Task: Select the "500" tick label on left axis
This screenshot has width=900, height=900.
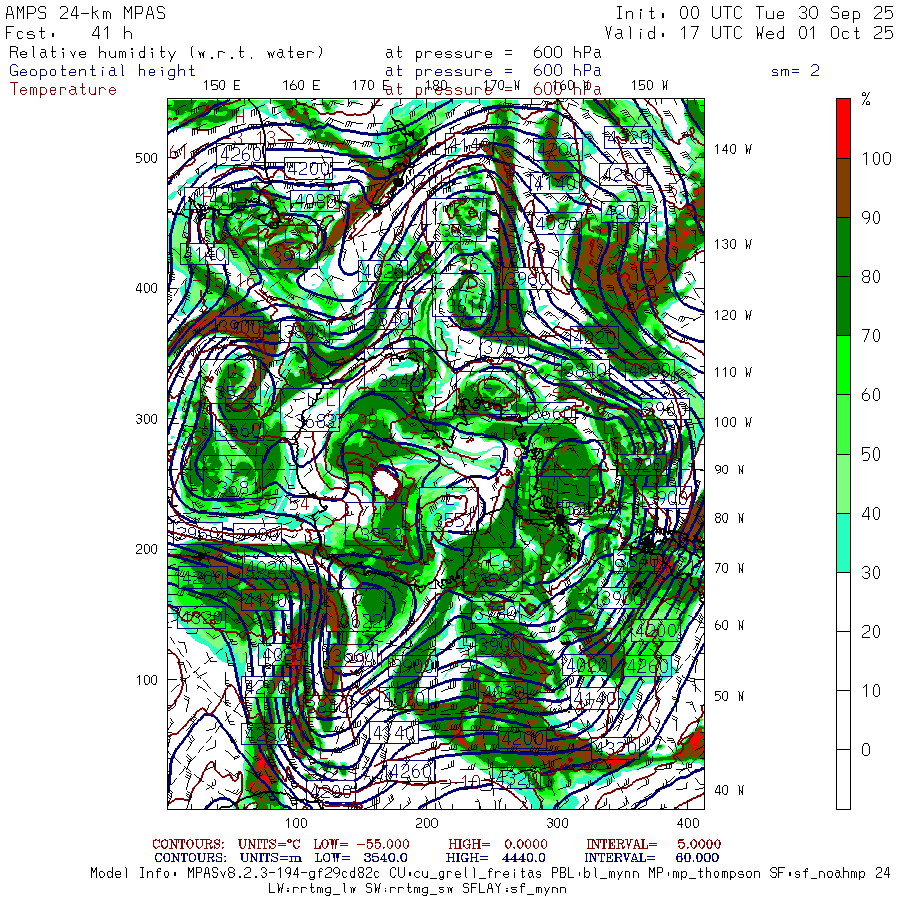Action: (147, 158)
